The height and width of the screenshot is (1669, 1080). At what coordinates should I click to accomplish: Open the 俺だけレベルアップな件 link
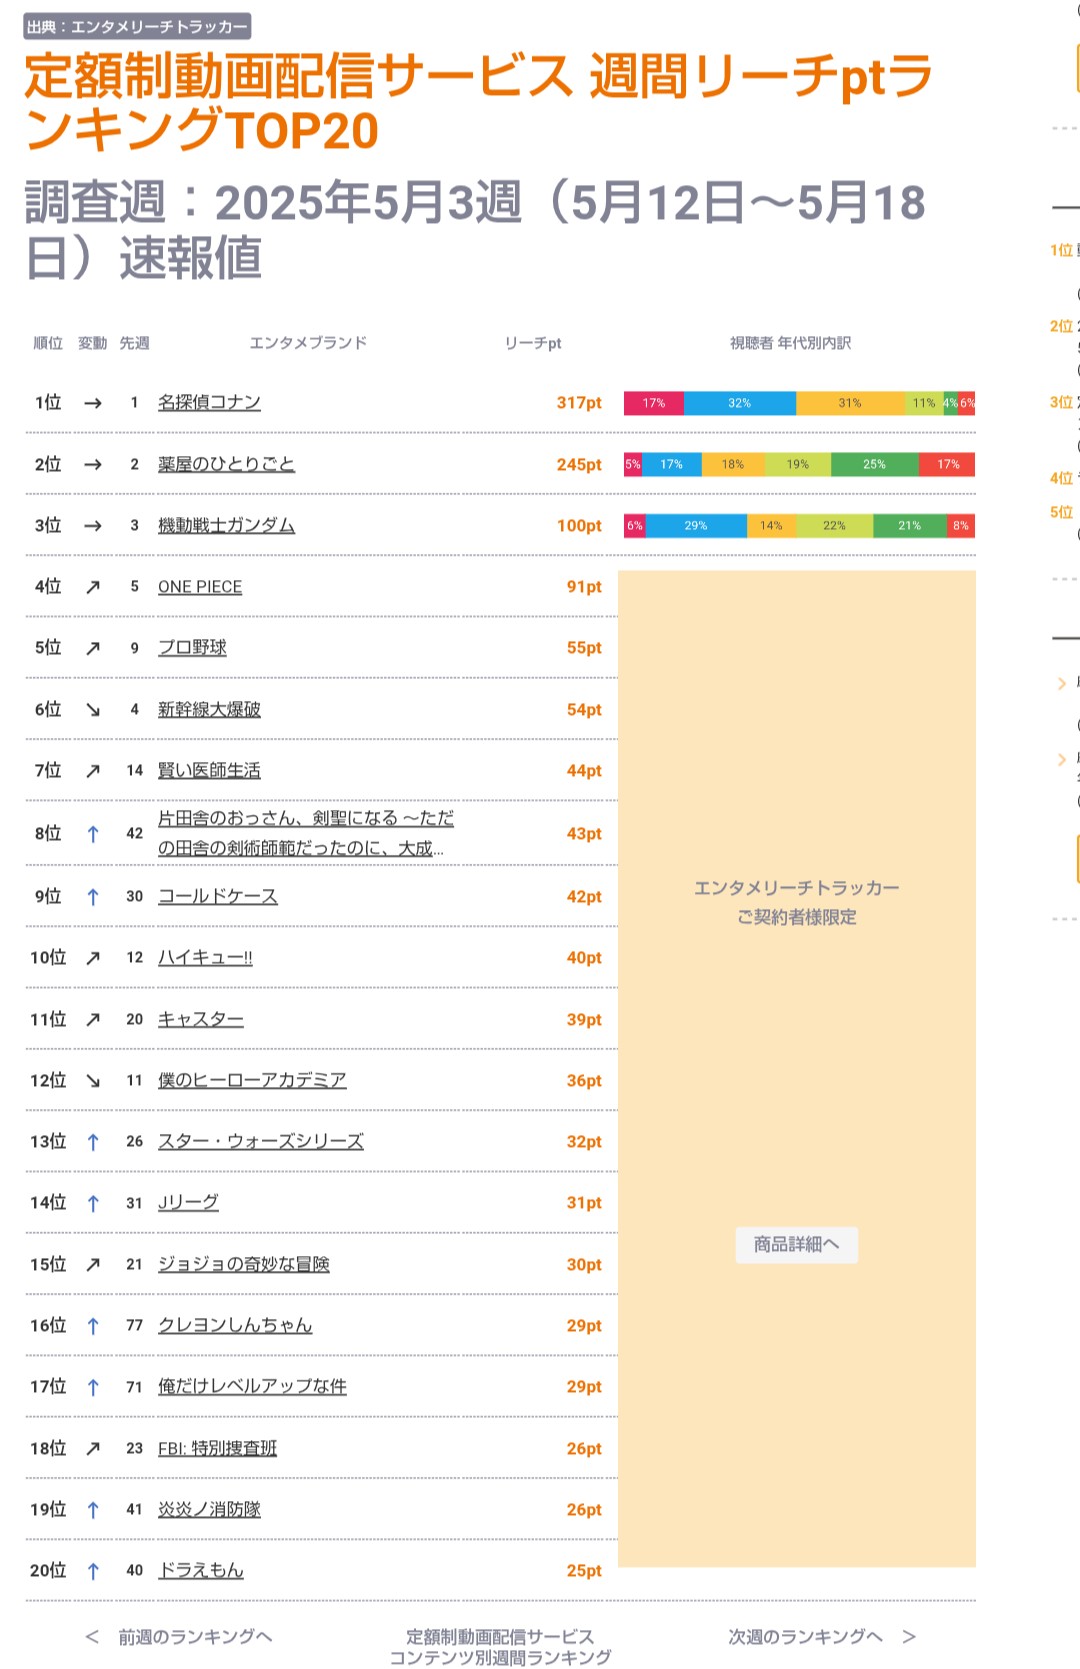coord(252,1387)
